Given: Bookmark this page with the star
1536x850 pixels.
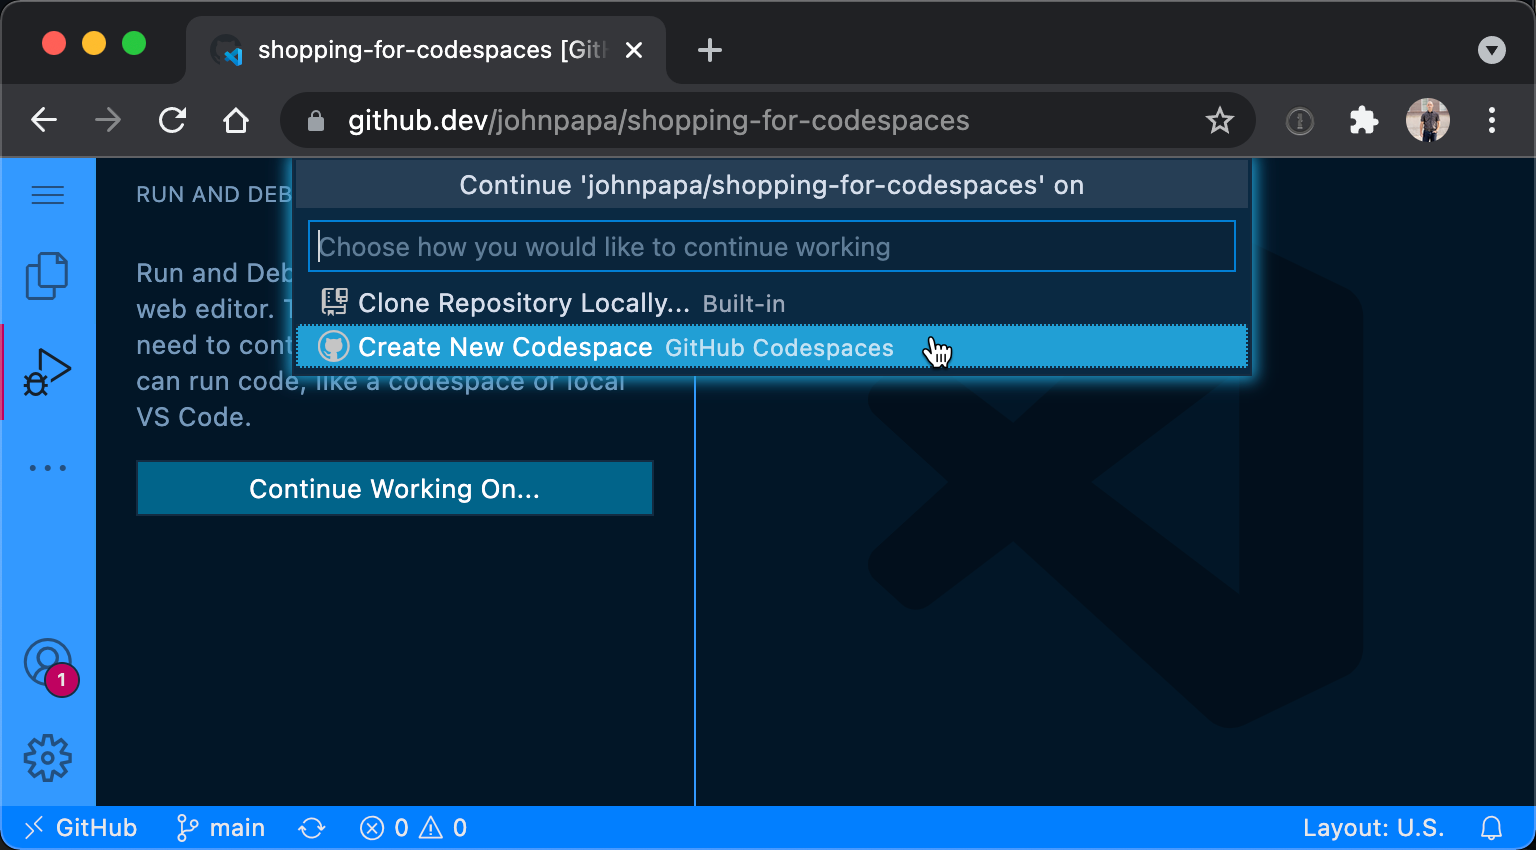Looking at the screenshot, I should 1219,121.
